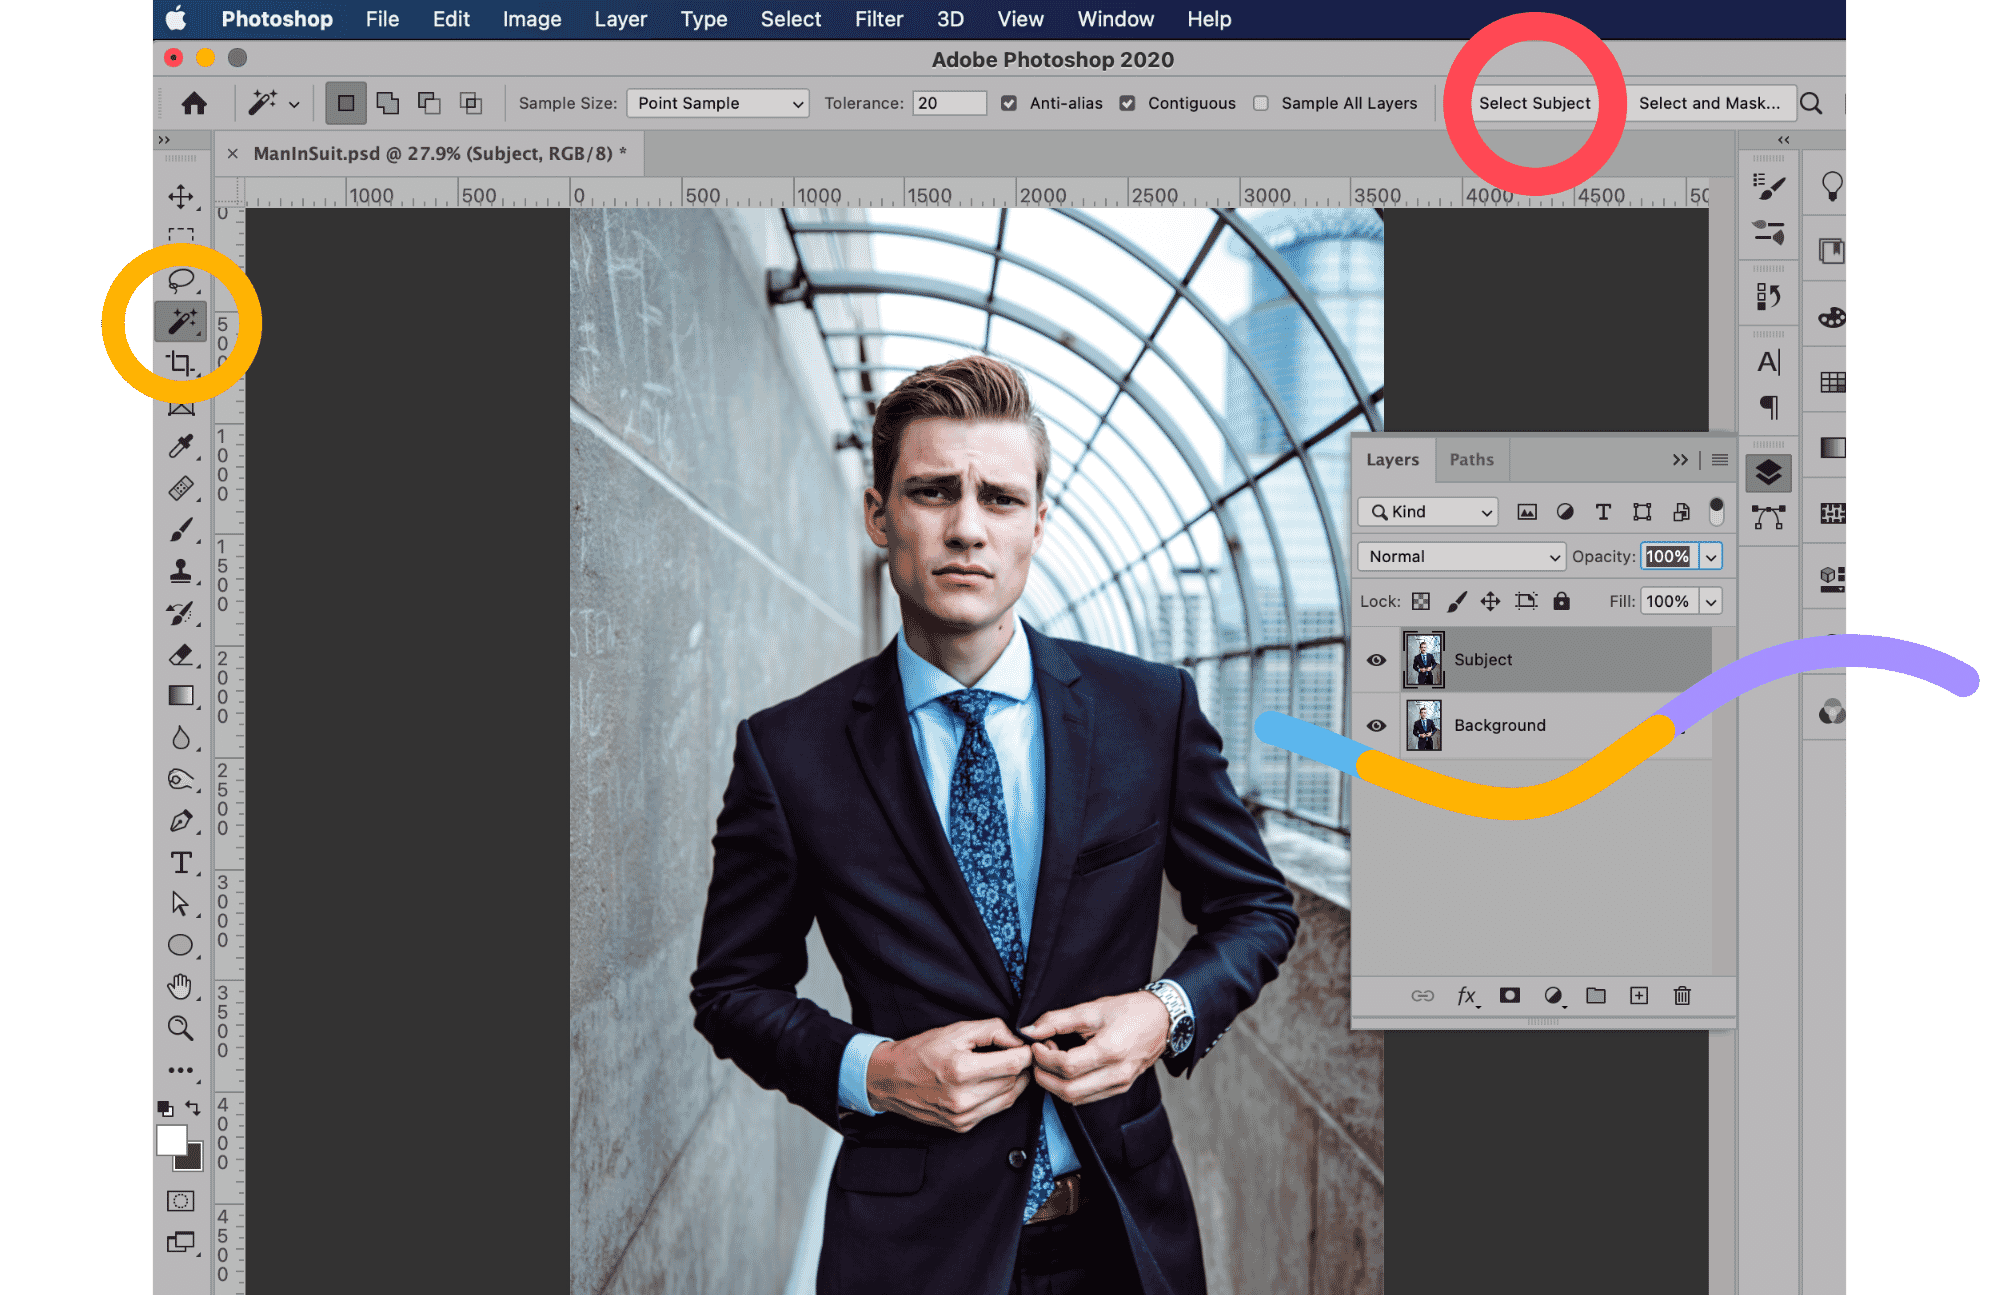Hide the Background layer visibility eye
Viewport: 1999px width, 1296px height.
point(1376,725)
